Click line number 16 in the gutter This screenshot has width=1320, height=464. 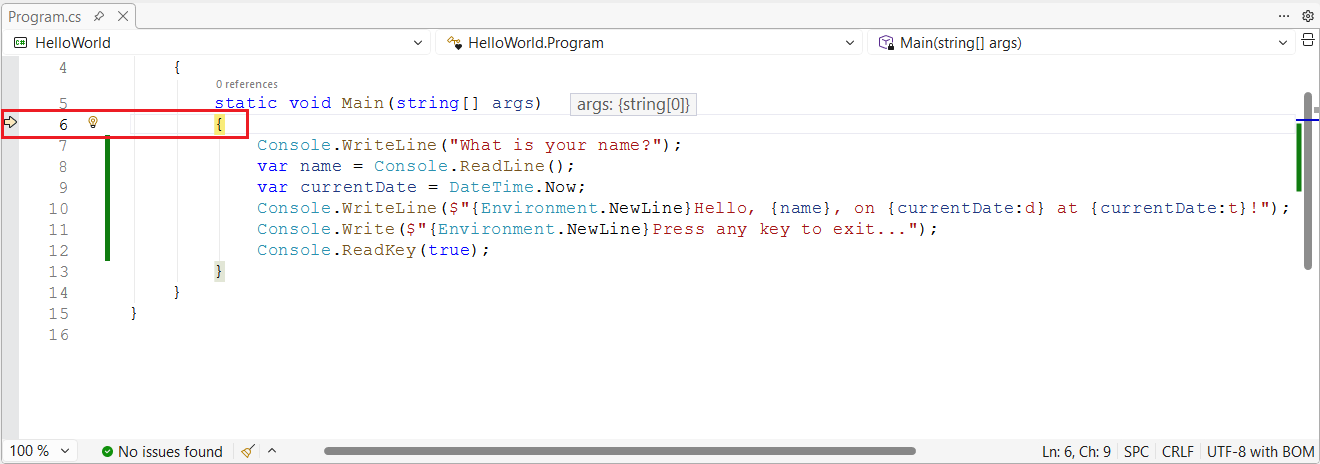coord(58,335)
